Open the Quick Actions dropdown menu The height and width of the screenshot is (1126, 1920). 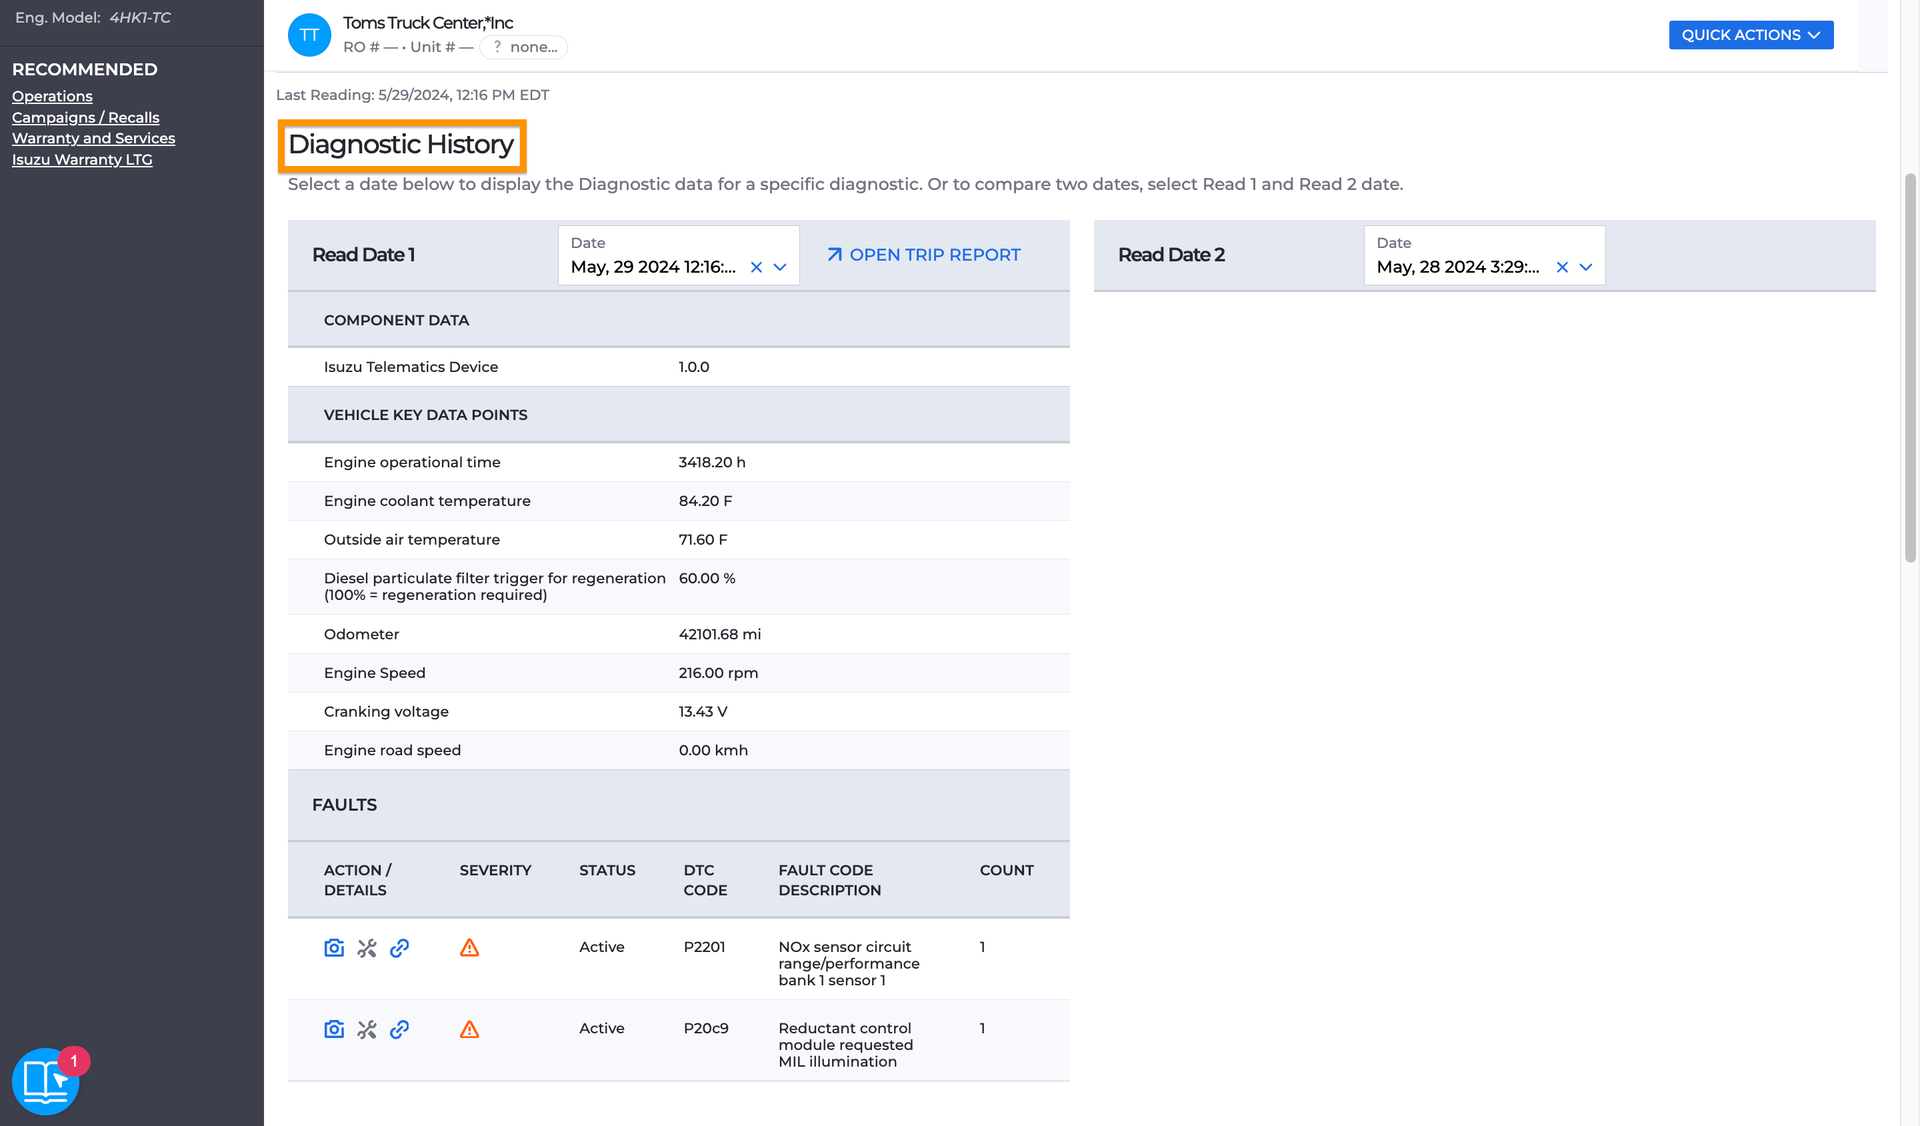pos(1751,35)
